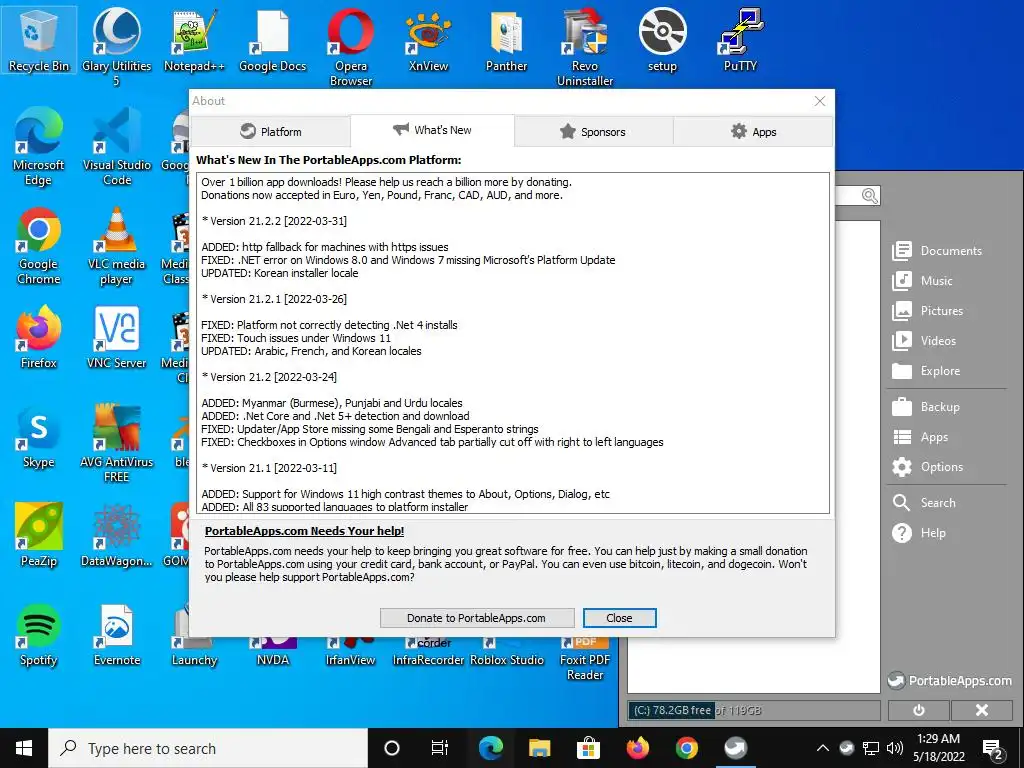Select VNC Server desktop icon

click(x=116, y=338)
